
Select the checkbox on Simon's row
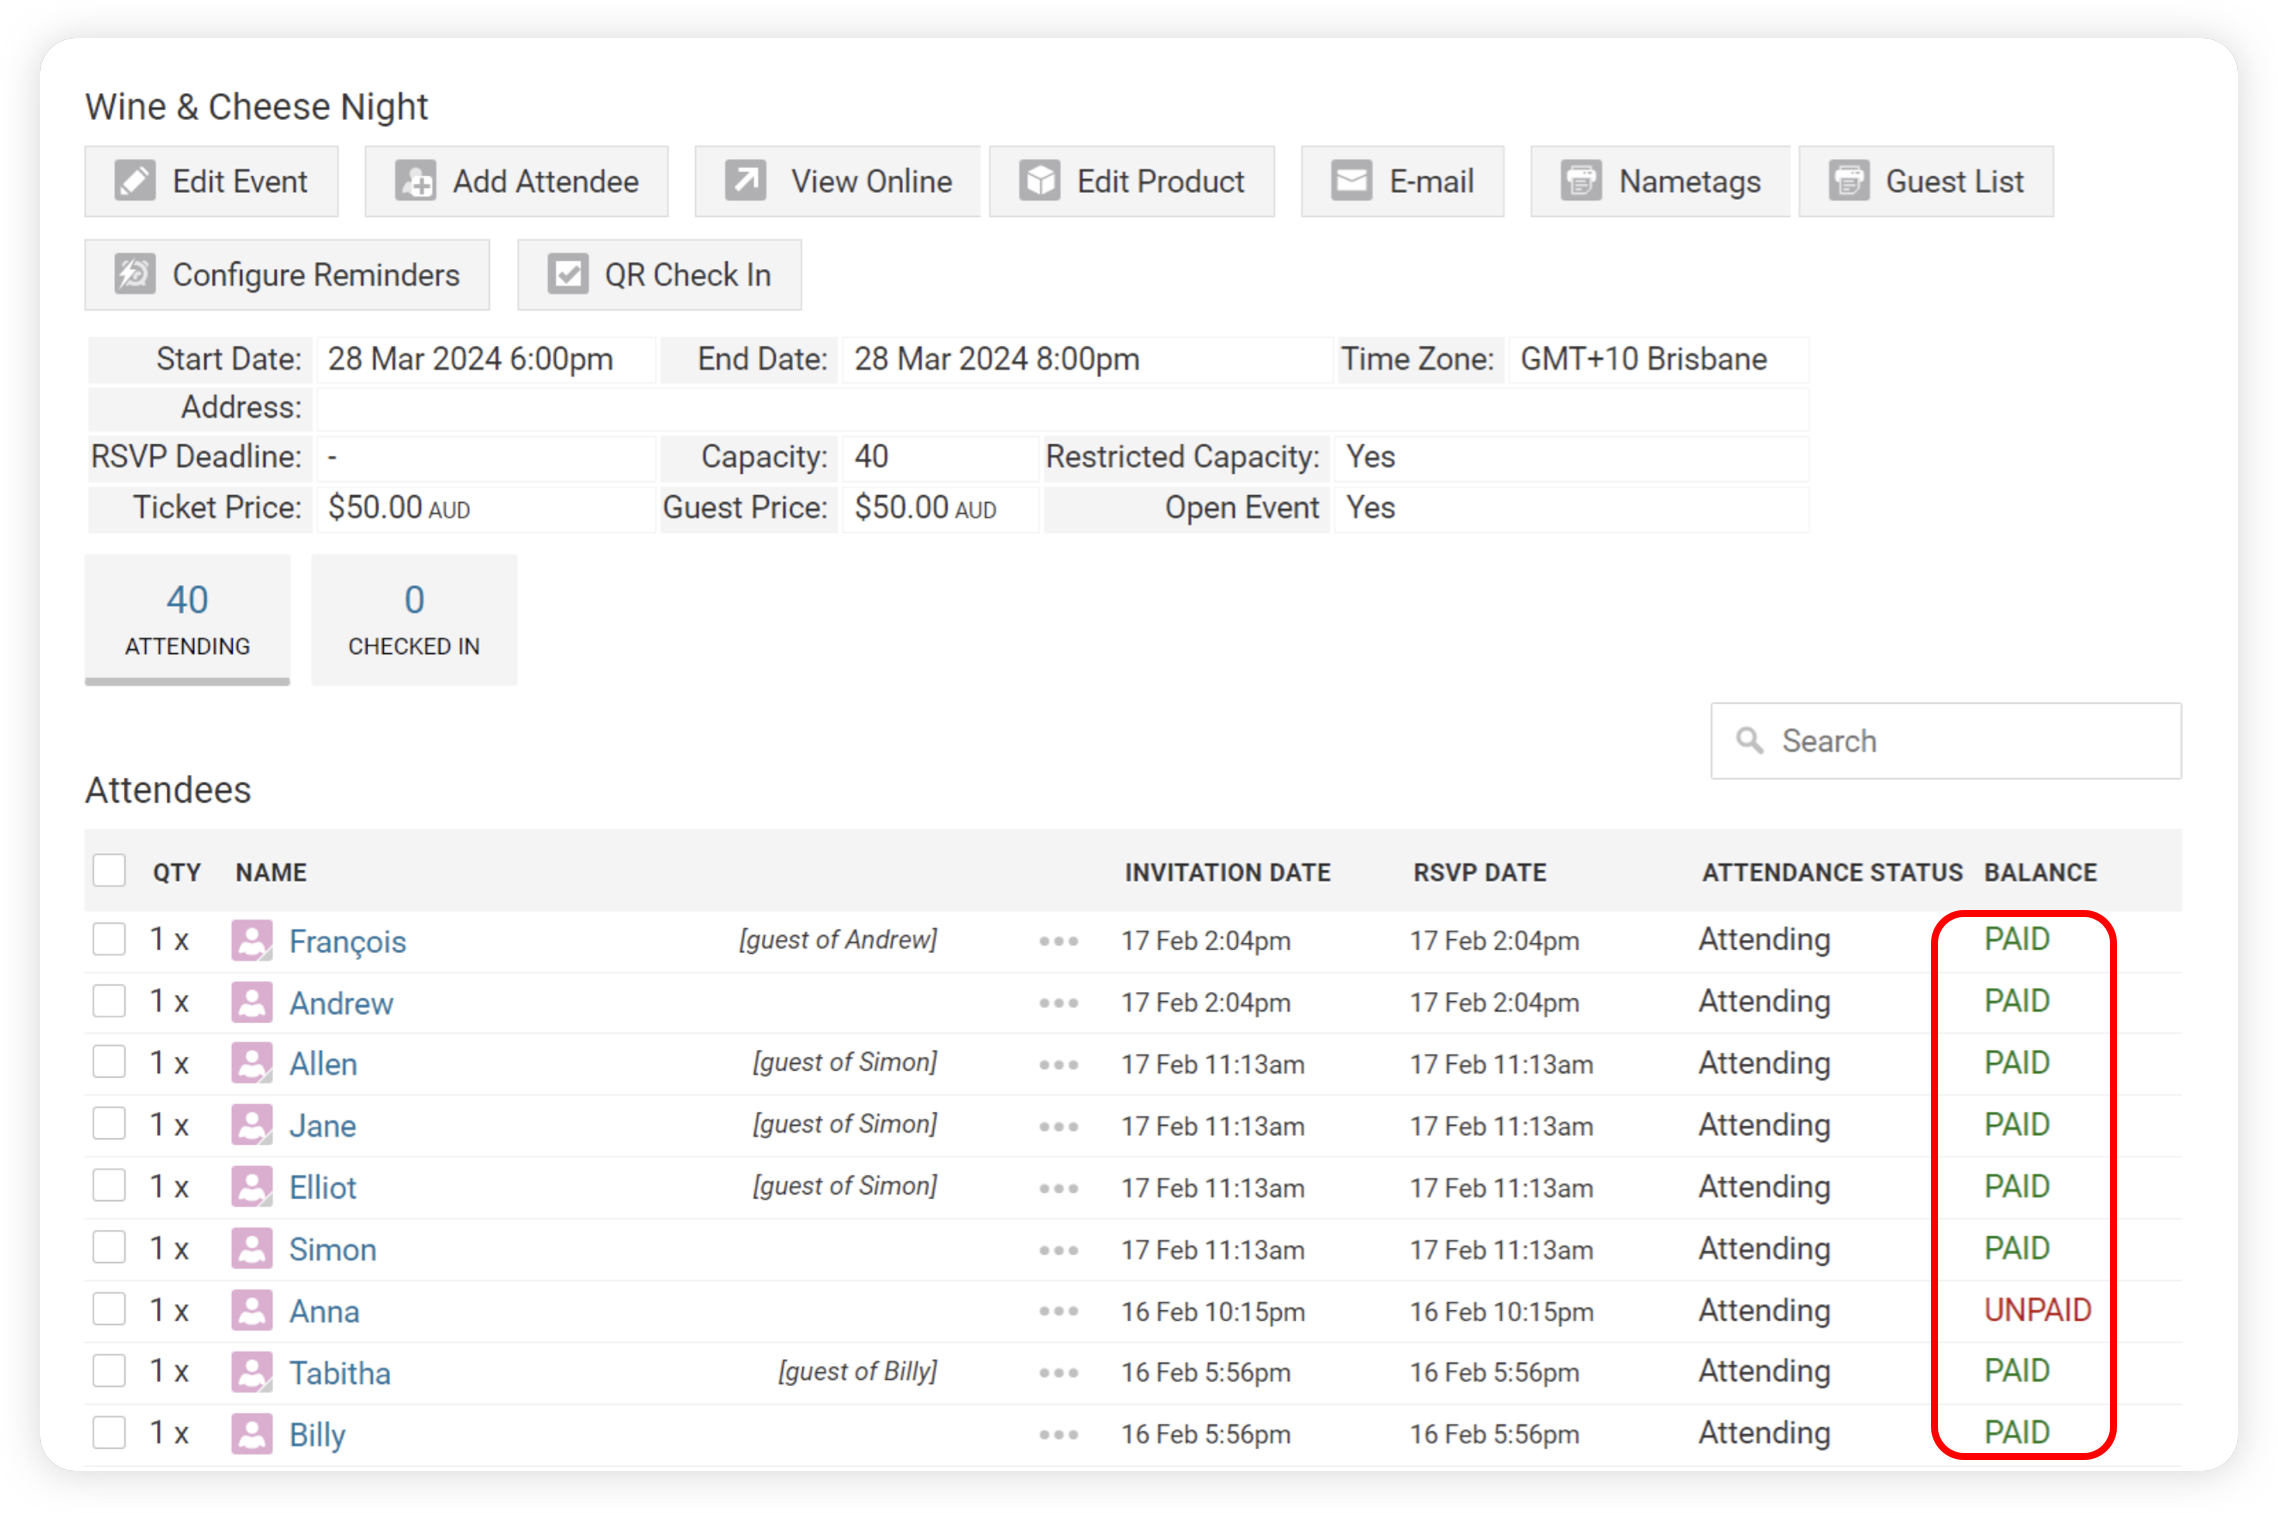[x=109, y=1249]
